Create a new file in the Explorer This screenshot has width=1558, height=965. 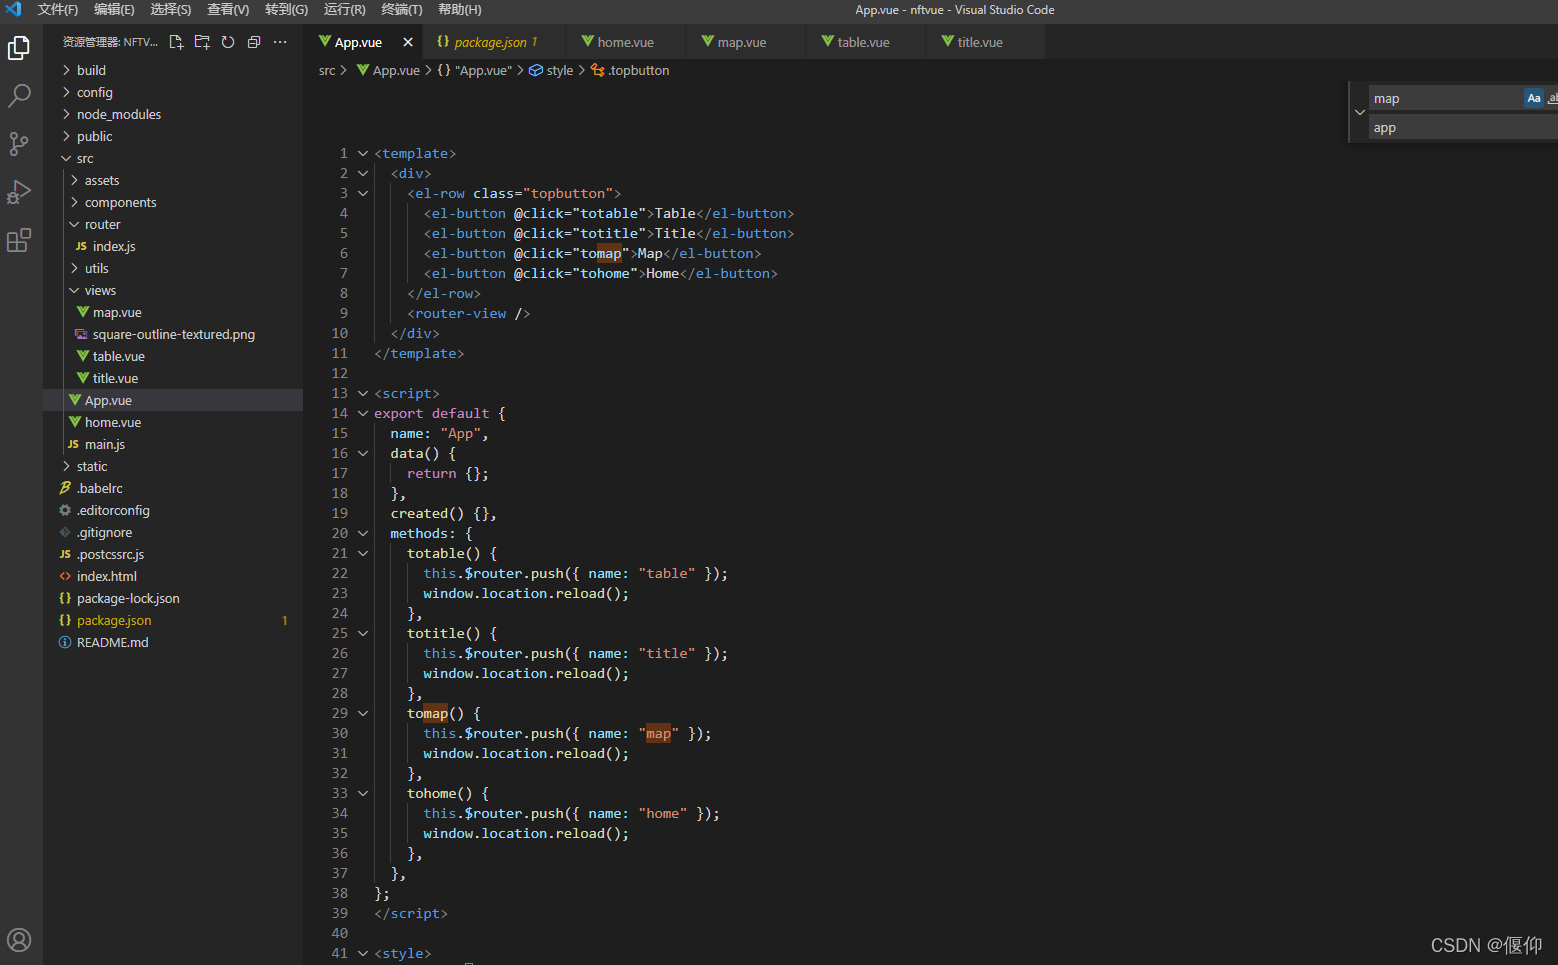coord(175,42)
